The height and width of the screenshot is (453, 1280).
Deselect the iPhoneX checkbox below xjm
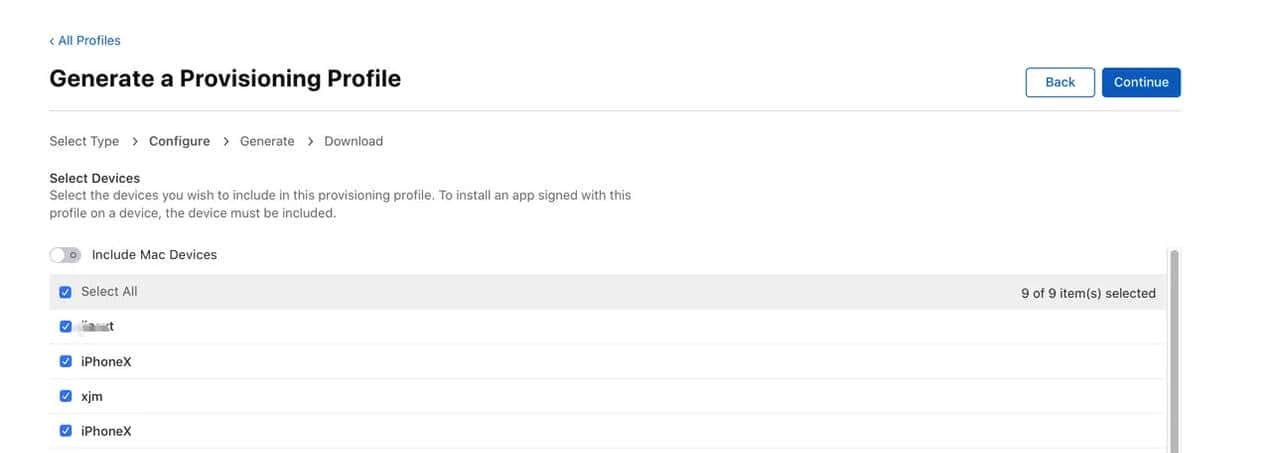pyautogui.click(x=66, y=431)
